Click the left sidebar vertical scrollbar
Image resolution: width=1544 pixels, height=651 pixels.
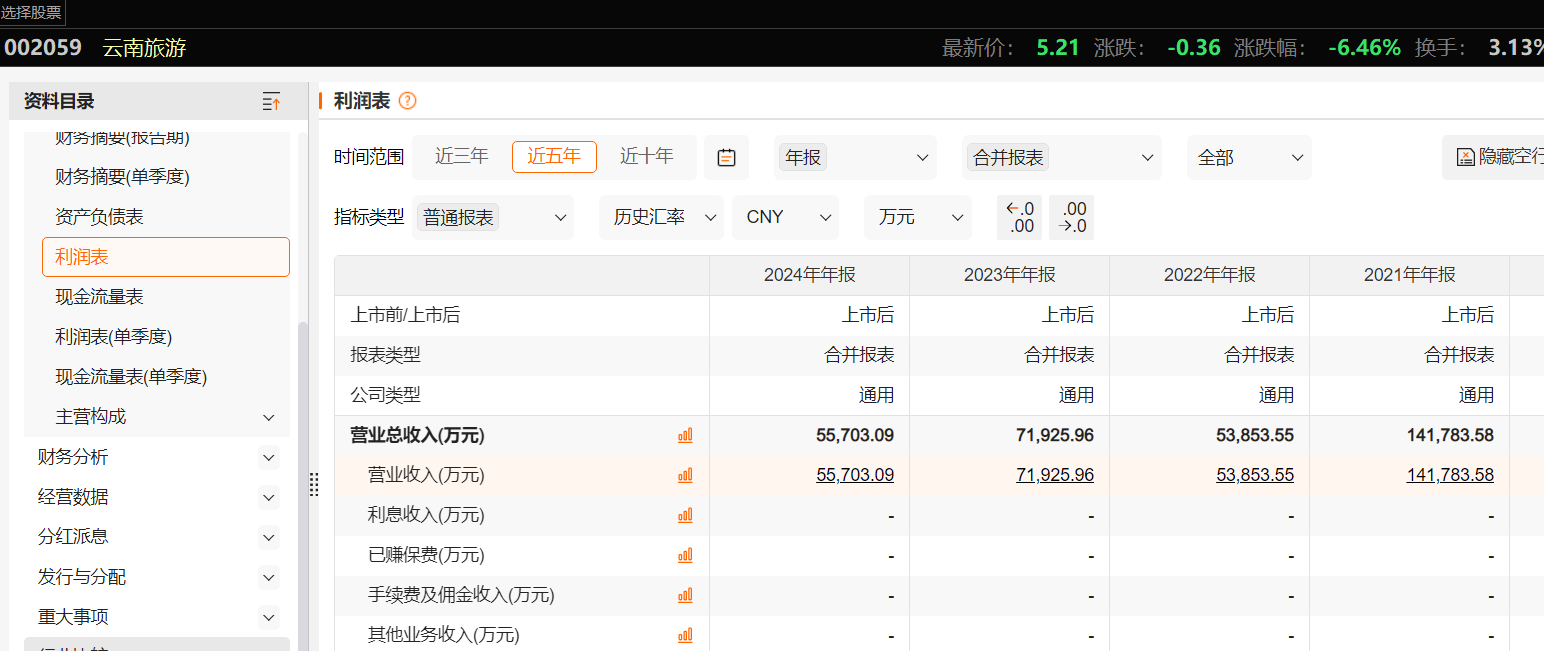(303, 485)
